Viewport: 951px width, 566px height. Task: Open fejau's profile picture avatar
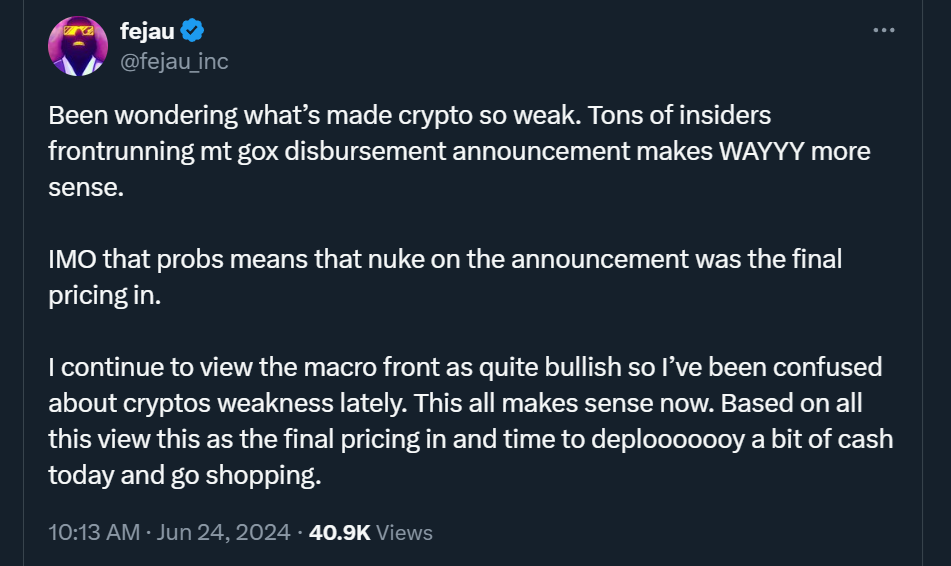[77, 46]
